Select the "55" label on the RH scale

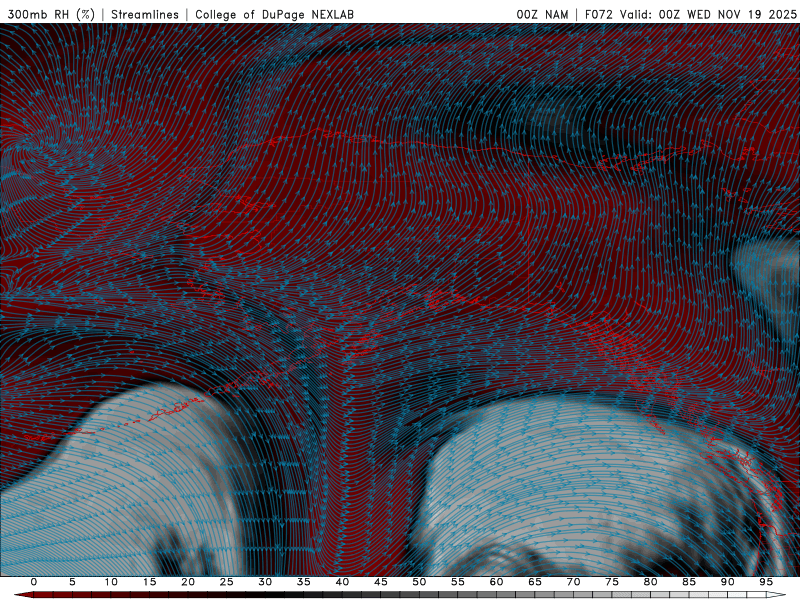pyautogui.click(x=458, y=582)
